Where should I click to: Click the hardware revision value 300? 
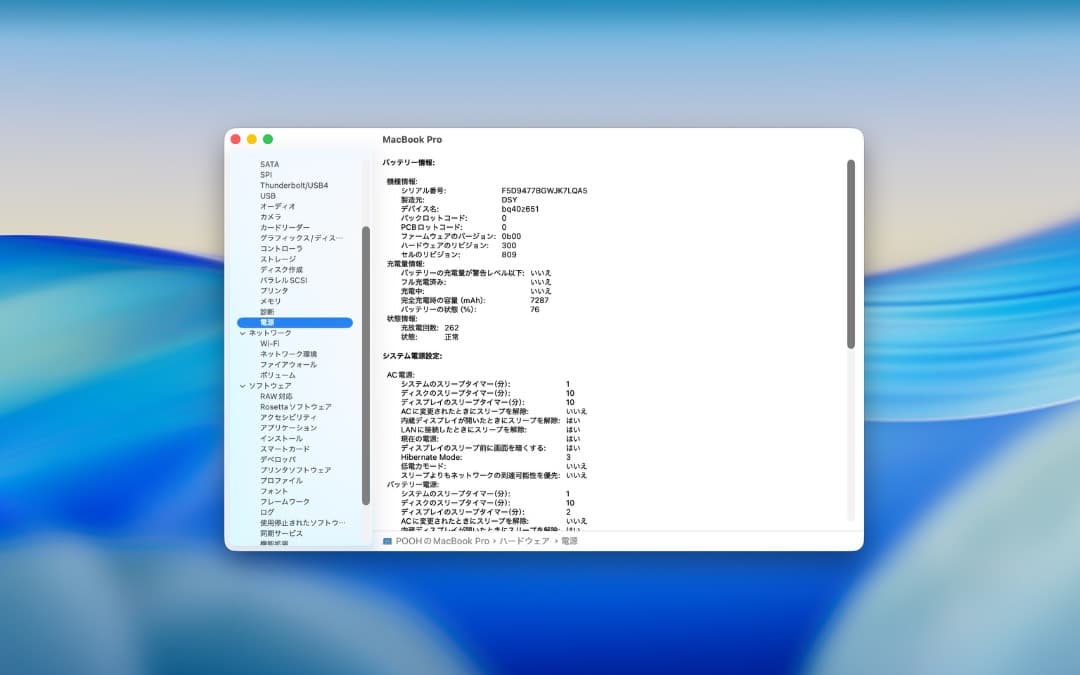509,246
